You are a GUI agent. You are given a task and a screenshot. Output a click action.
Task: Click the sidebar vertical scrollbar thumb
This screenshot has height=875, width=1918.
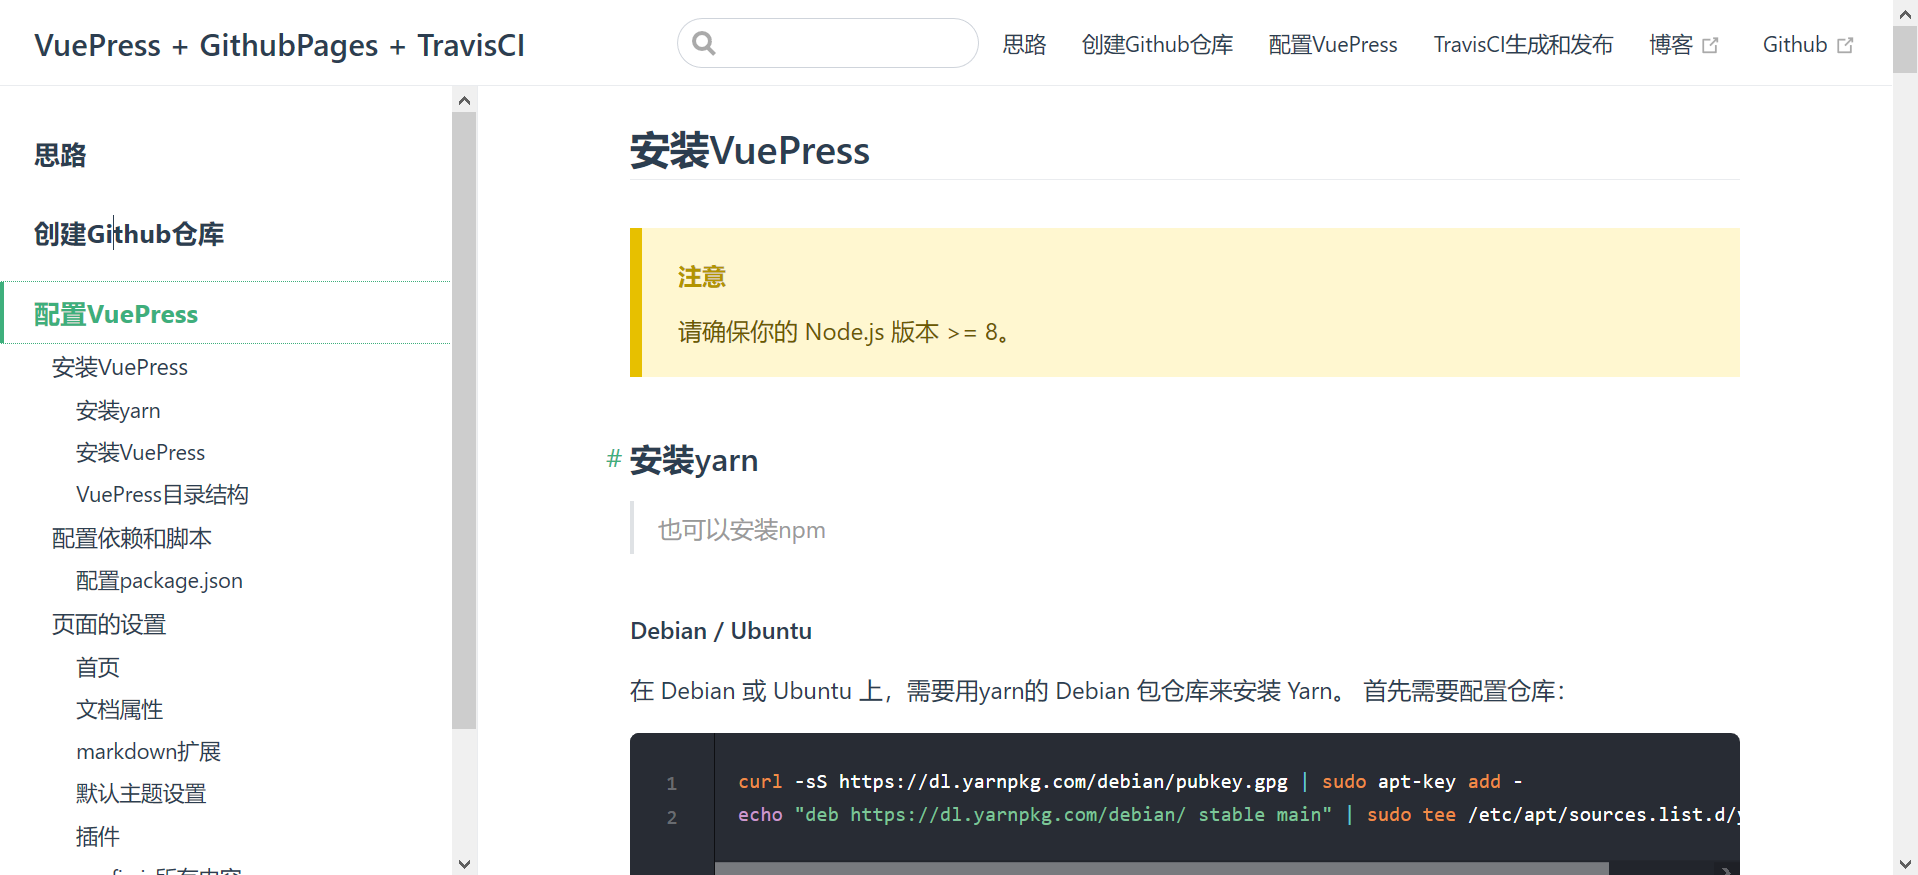[464, 420]
